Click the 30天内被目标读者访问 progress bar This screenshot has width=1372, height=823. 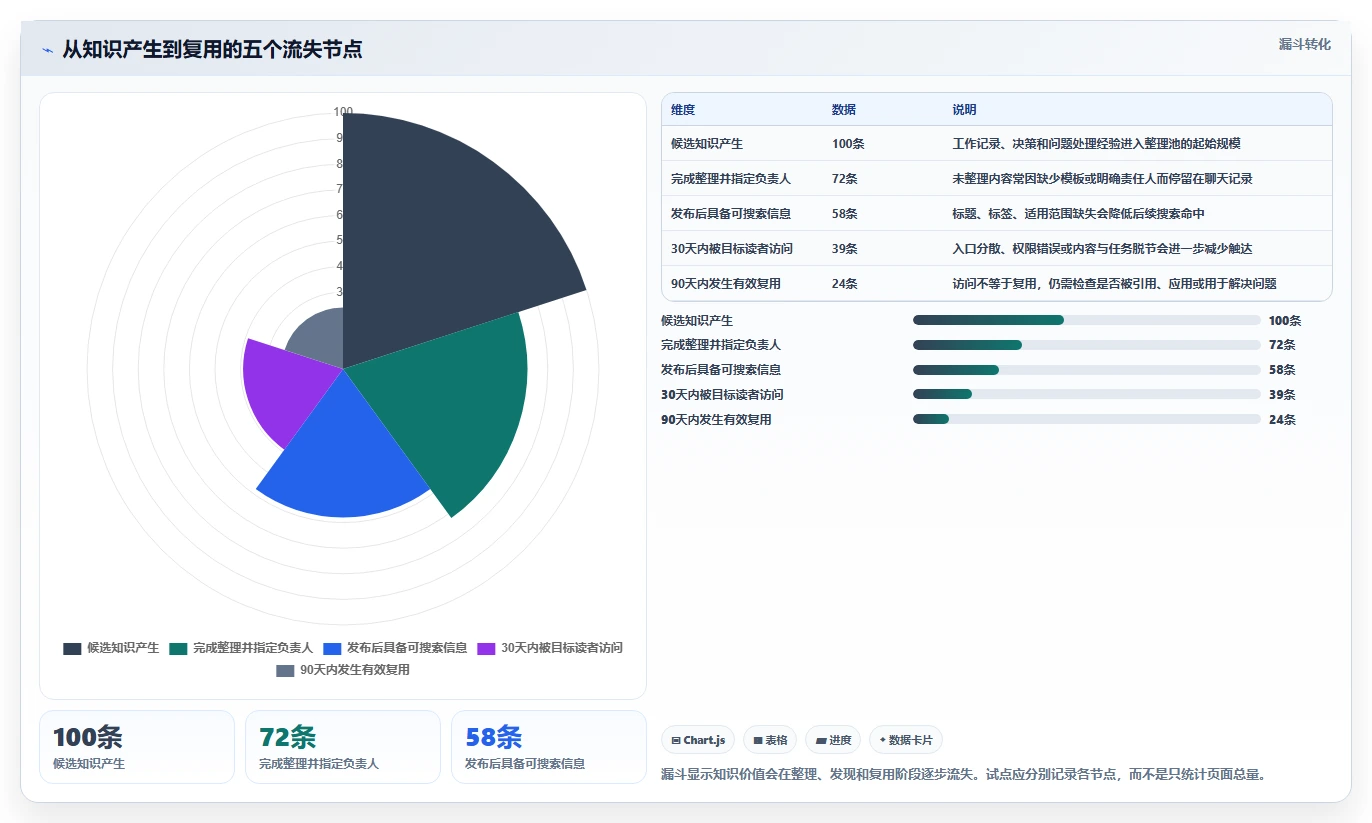pos(1086,395)
